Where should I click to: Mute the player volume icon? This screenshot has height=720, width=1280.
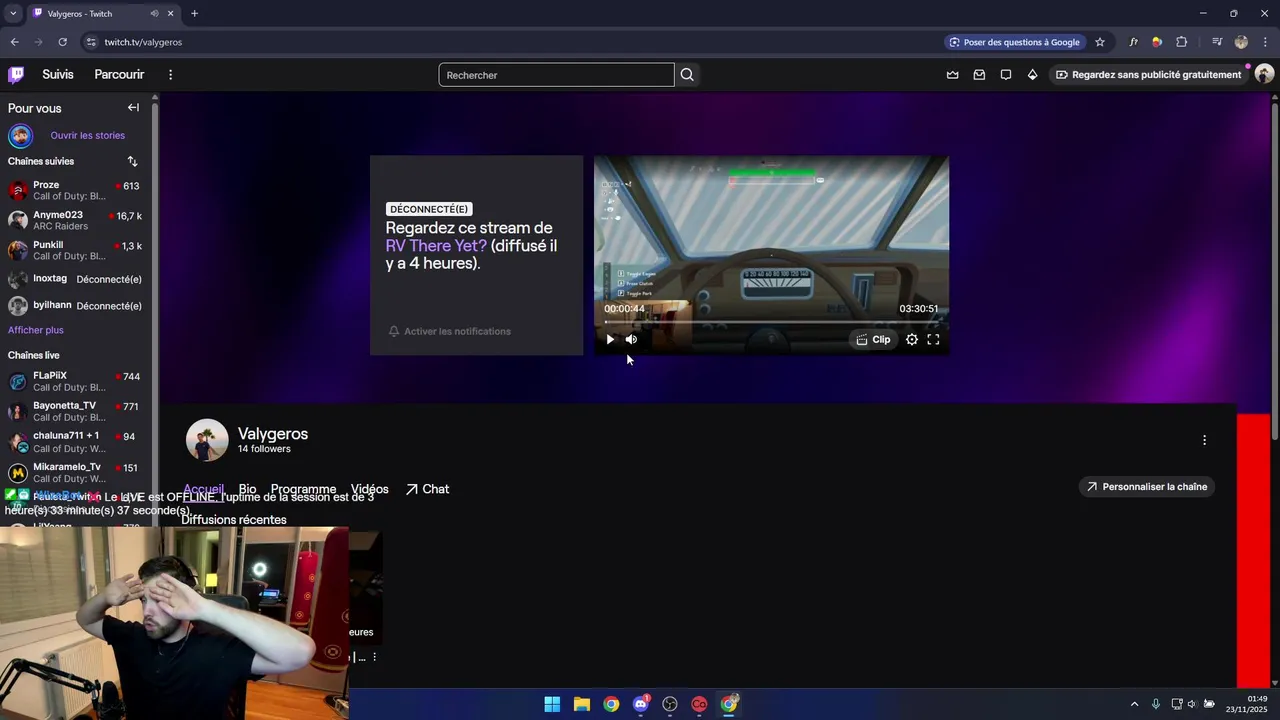pos(631,339)
